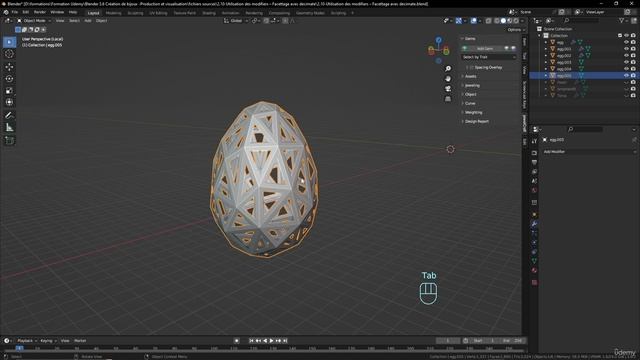The height and width of the screenshot is (360, 640).
Task: Open the Modifiers wrench properties tab
Action: (x=534, y=224)
